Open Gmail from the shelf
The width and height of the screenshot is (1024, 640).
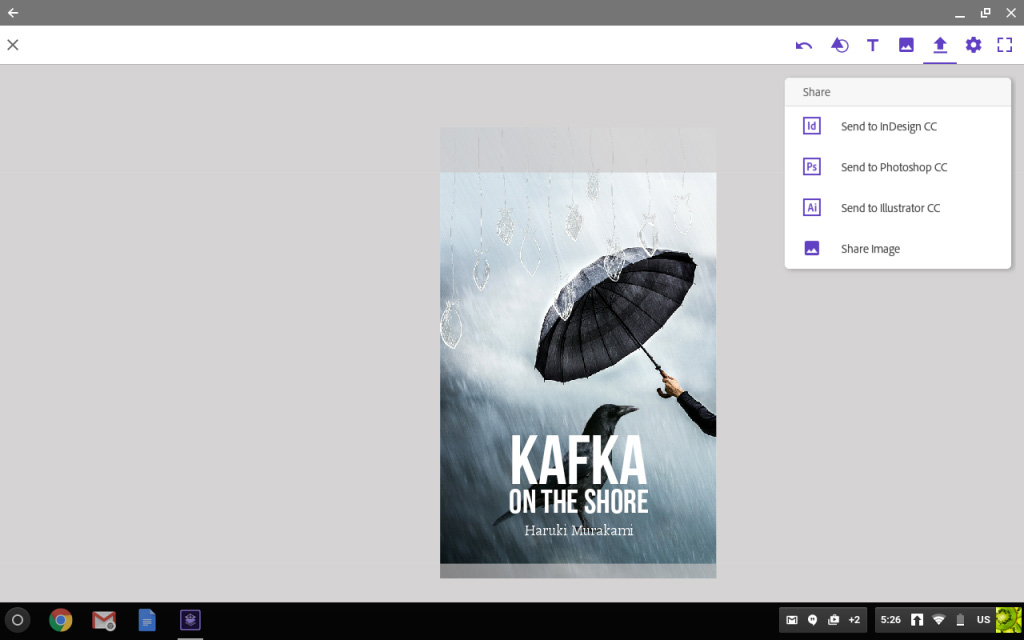(x=104, y=620)
